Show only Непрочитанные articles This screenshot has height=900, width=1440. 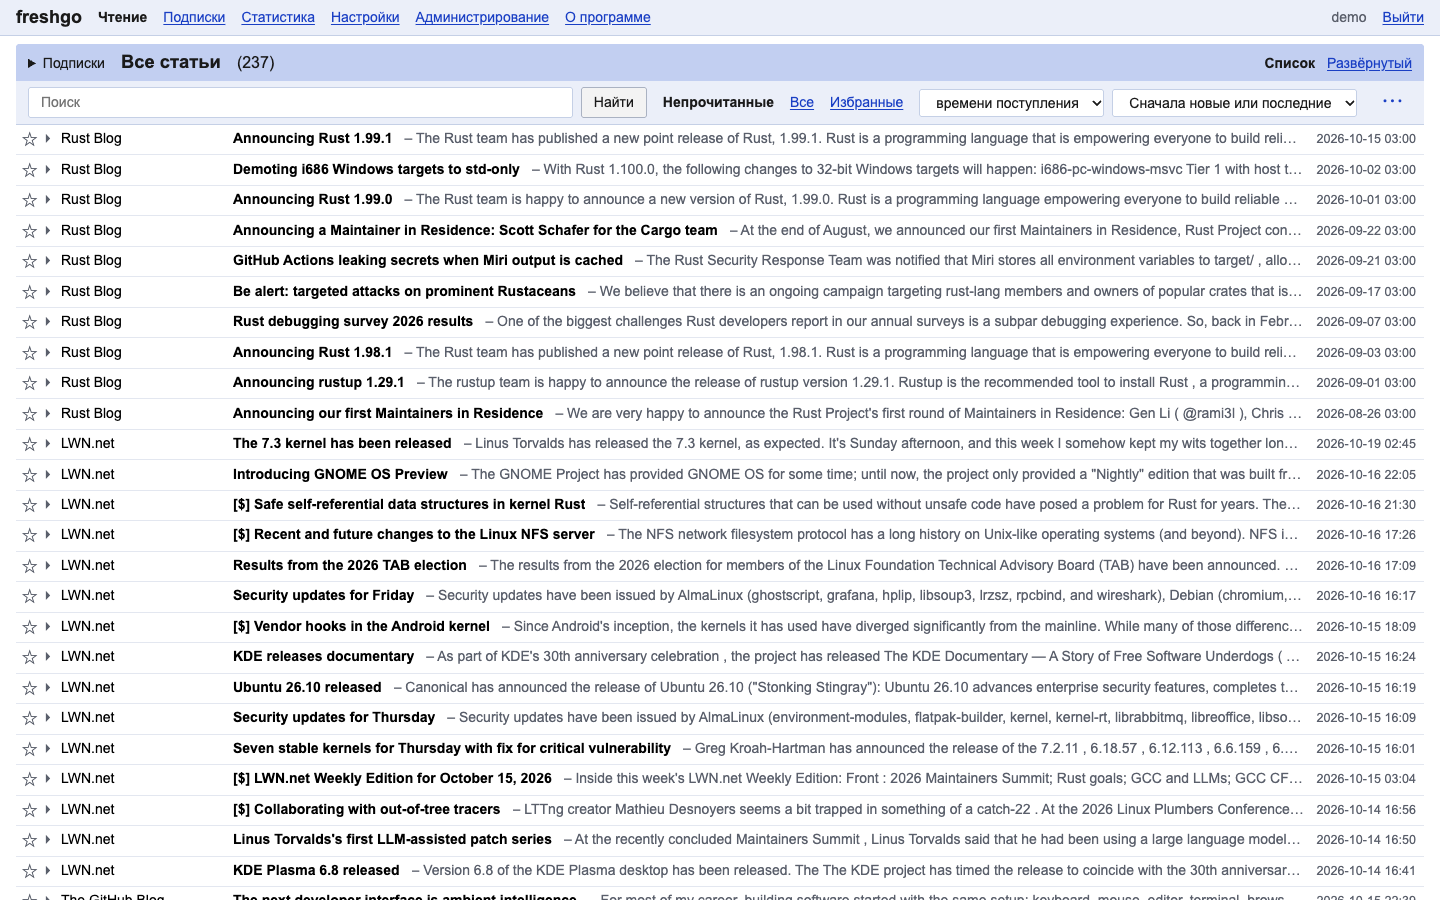click(x=718, y=102)
